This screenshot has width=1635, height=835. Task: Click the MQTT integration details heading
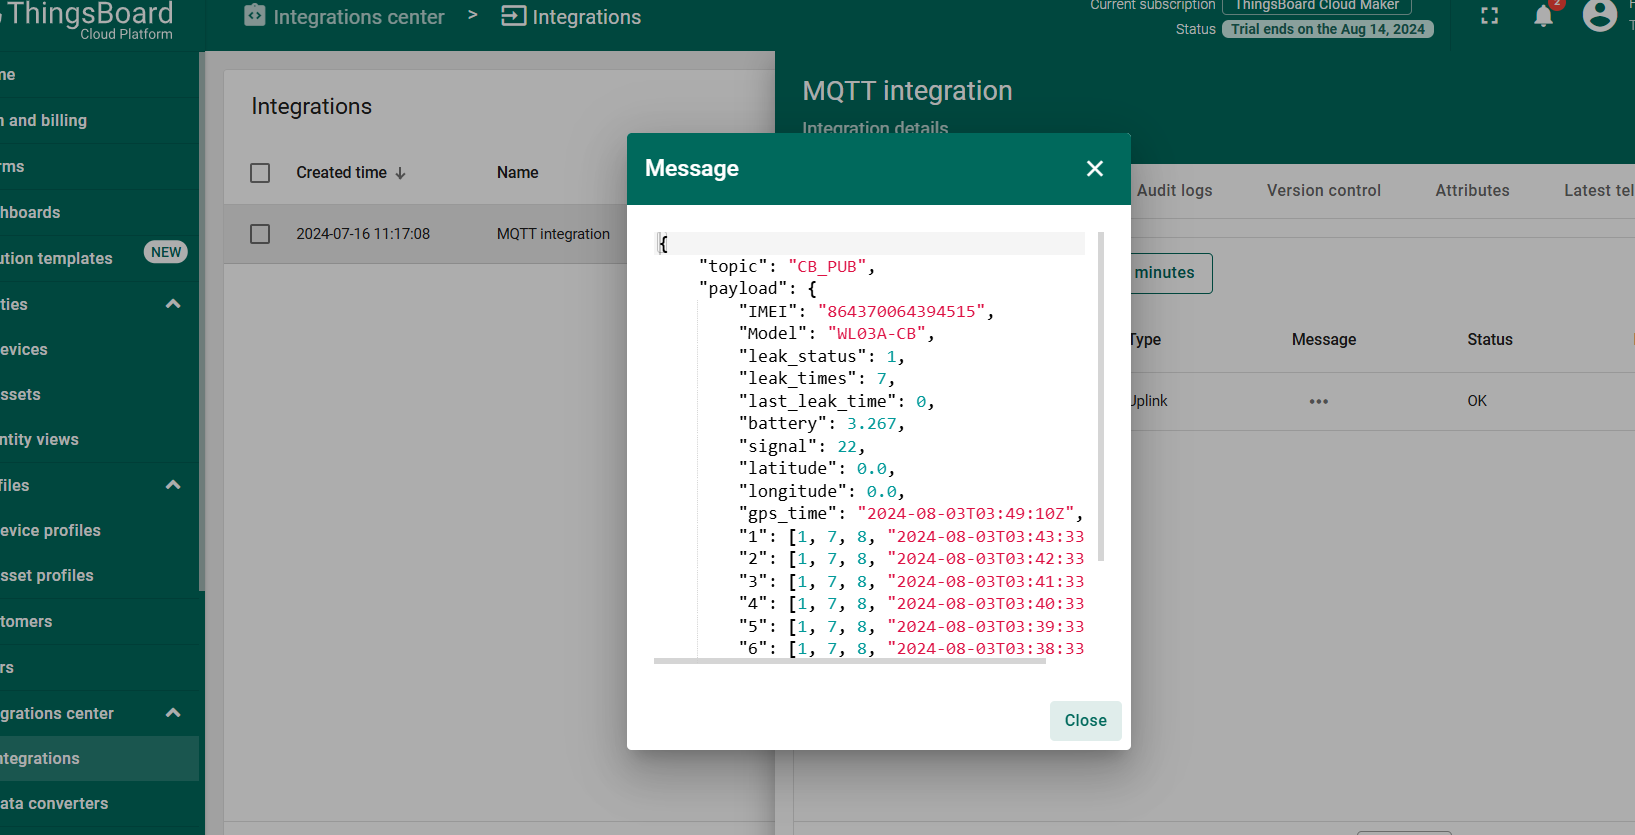(907, 91)
